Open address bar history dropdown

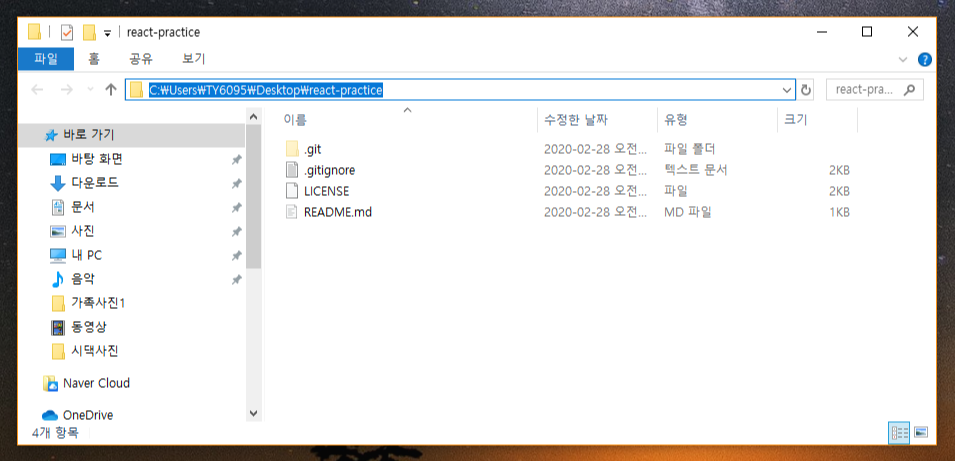(x=787, y=90)
